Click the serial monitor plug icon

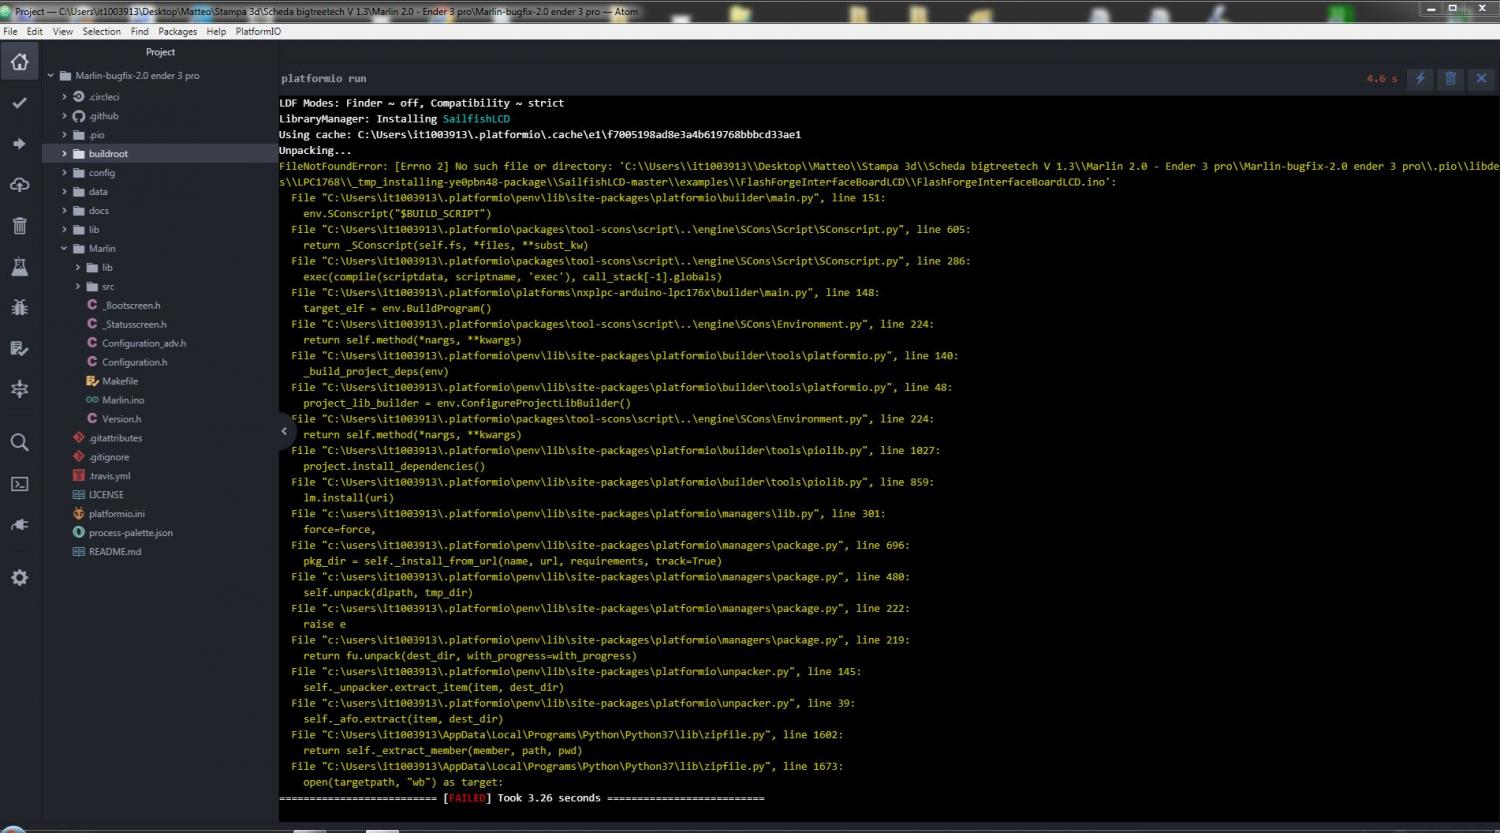pos(19,525)
